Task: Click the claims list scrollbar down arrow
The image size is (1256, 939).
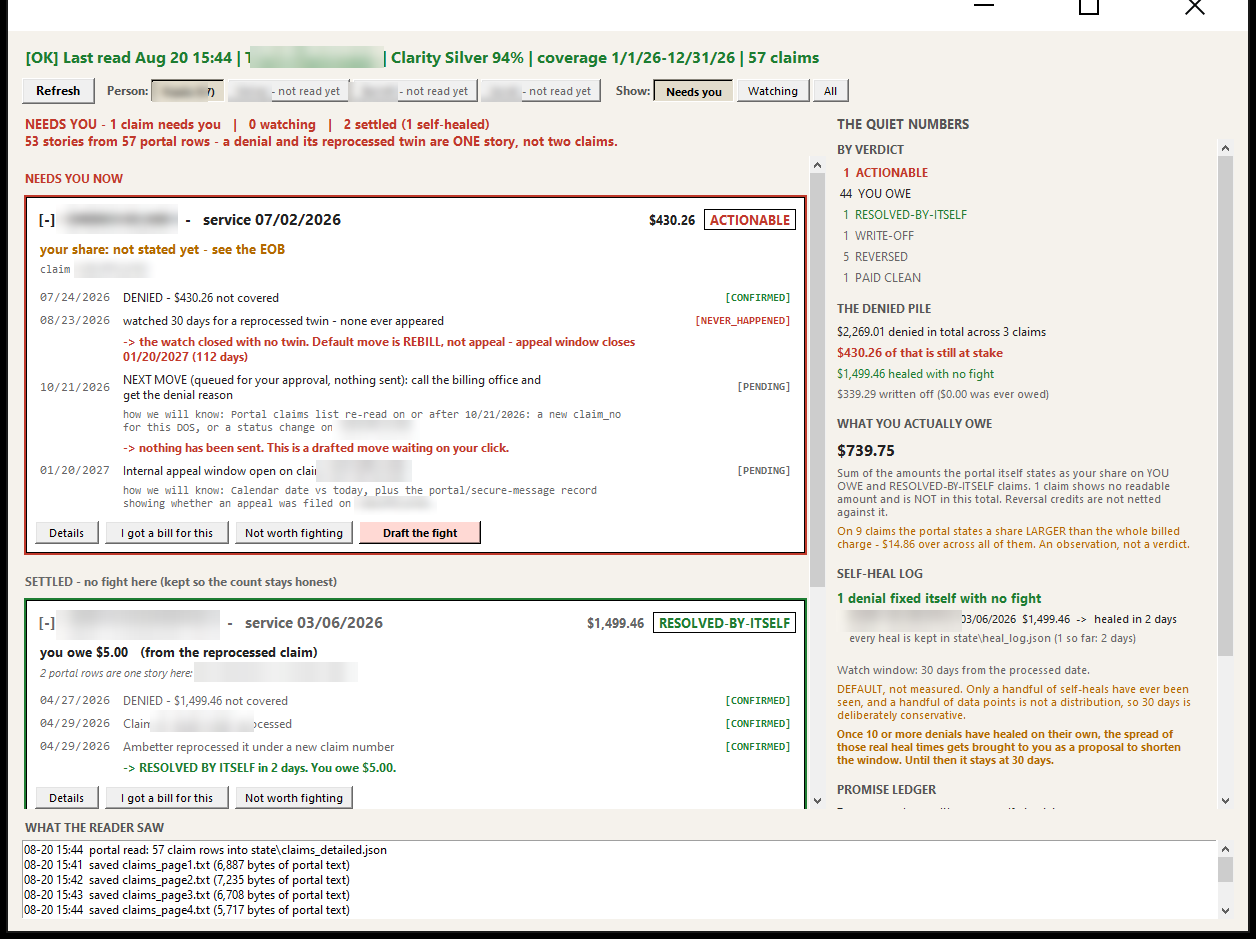Action: click(x=816, y=800)
